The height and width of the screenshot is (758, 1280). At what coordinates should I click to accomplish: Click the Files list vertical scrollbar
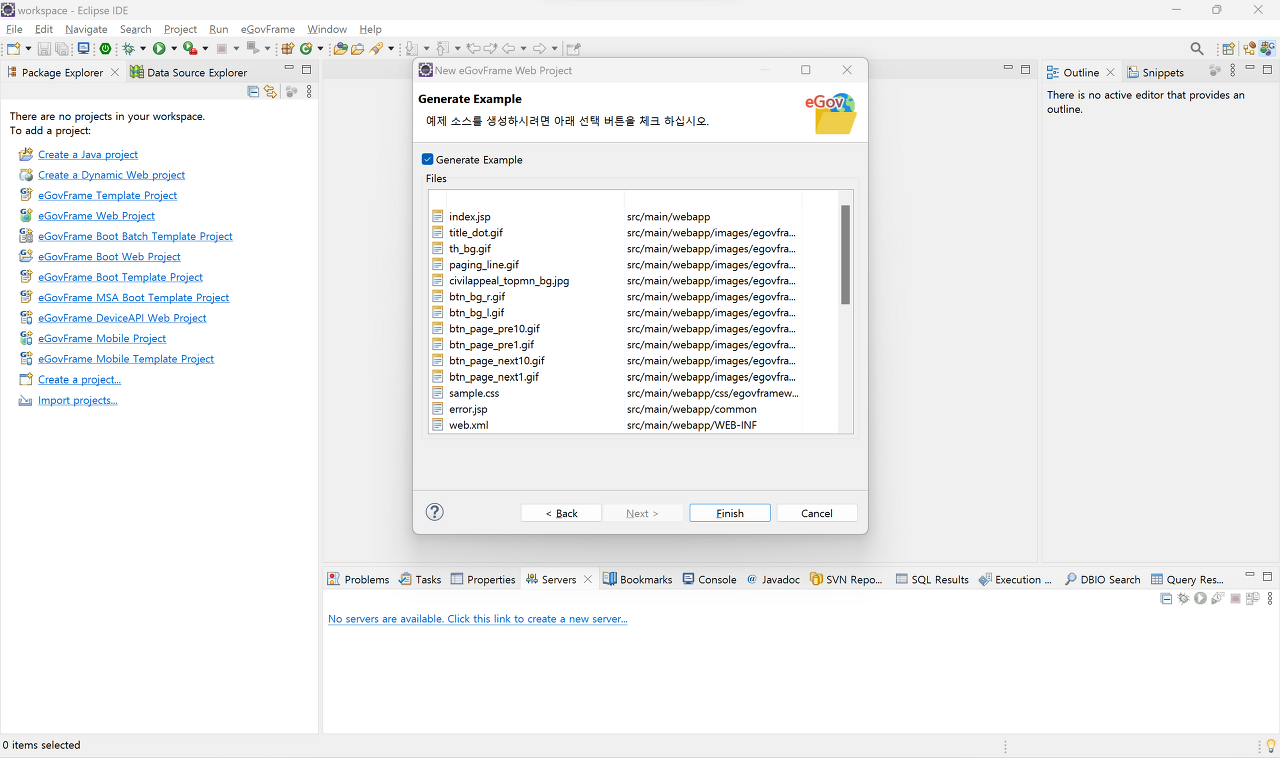(x=845, y=255)
